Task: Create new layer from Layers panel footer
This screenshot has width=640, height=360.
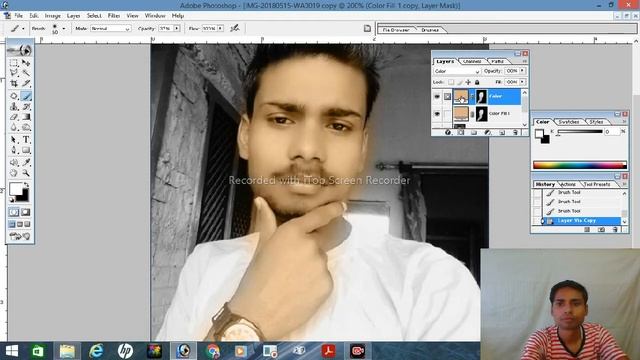Action: tap(502, 132)
